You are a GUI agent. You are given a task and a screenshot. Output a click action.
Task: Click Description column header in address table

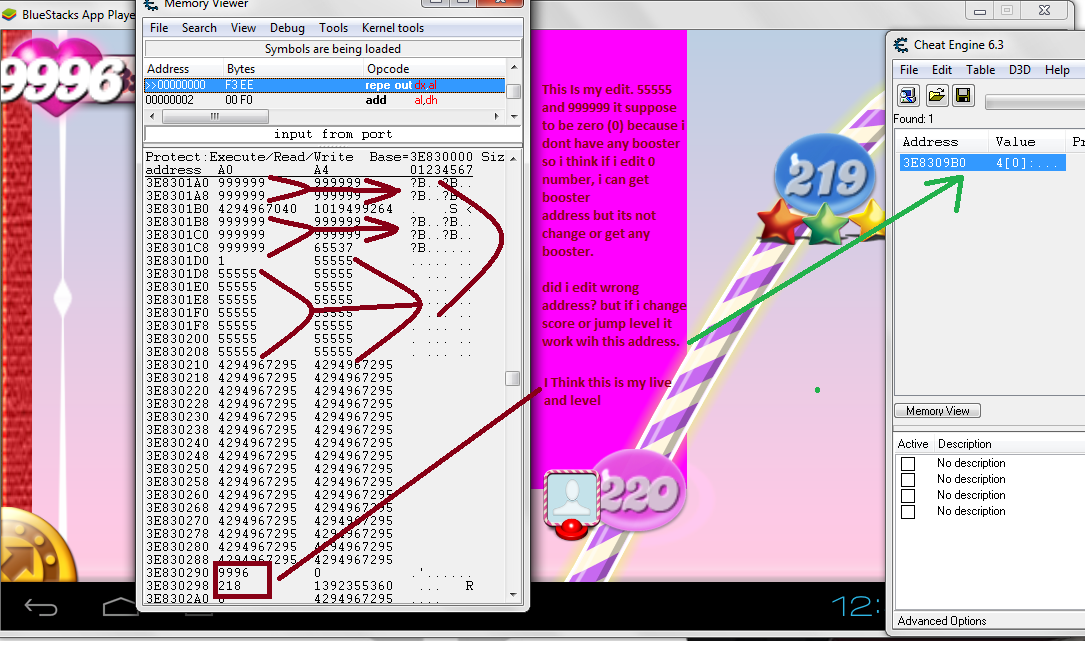pyautogui.click(x=964, y=444)
